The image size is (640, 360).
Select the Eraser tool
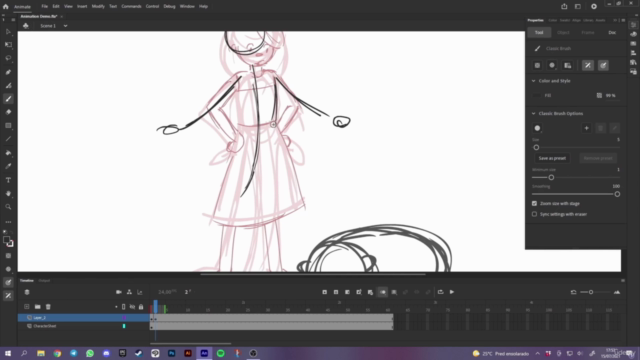[8, 112]
